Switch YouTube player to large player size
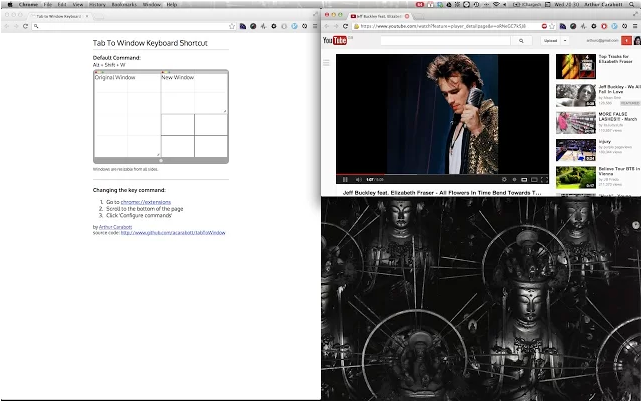The height and width of the screenshot is (401, 641). point(534,179)
